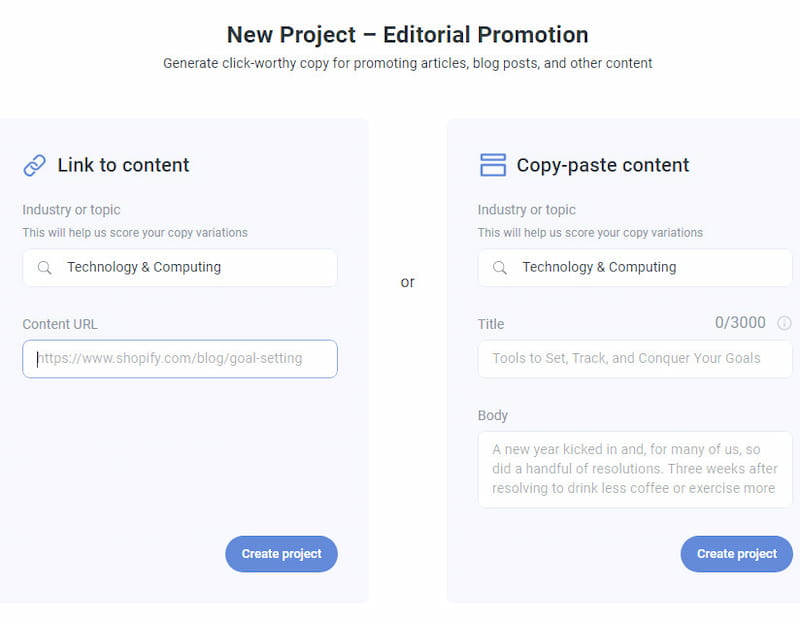
Task: Click the "Generate click-worthy copy" subtitle text
Action: pos(407,63)
